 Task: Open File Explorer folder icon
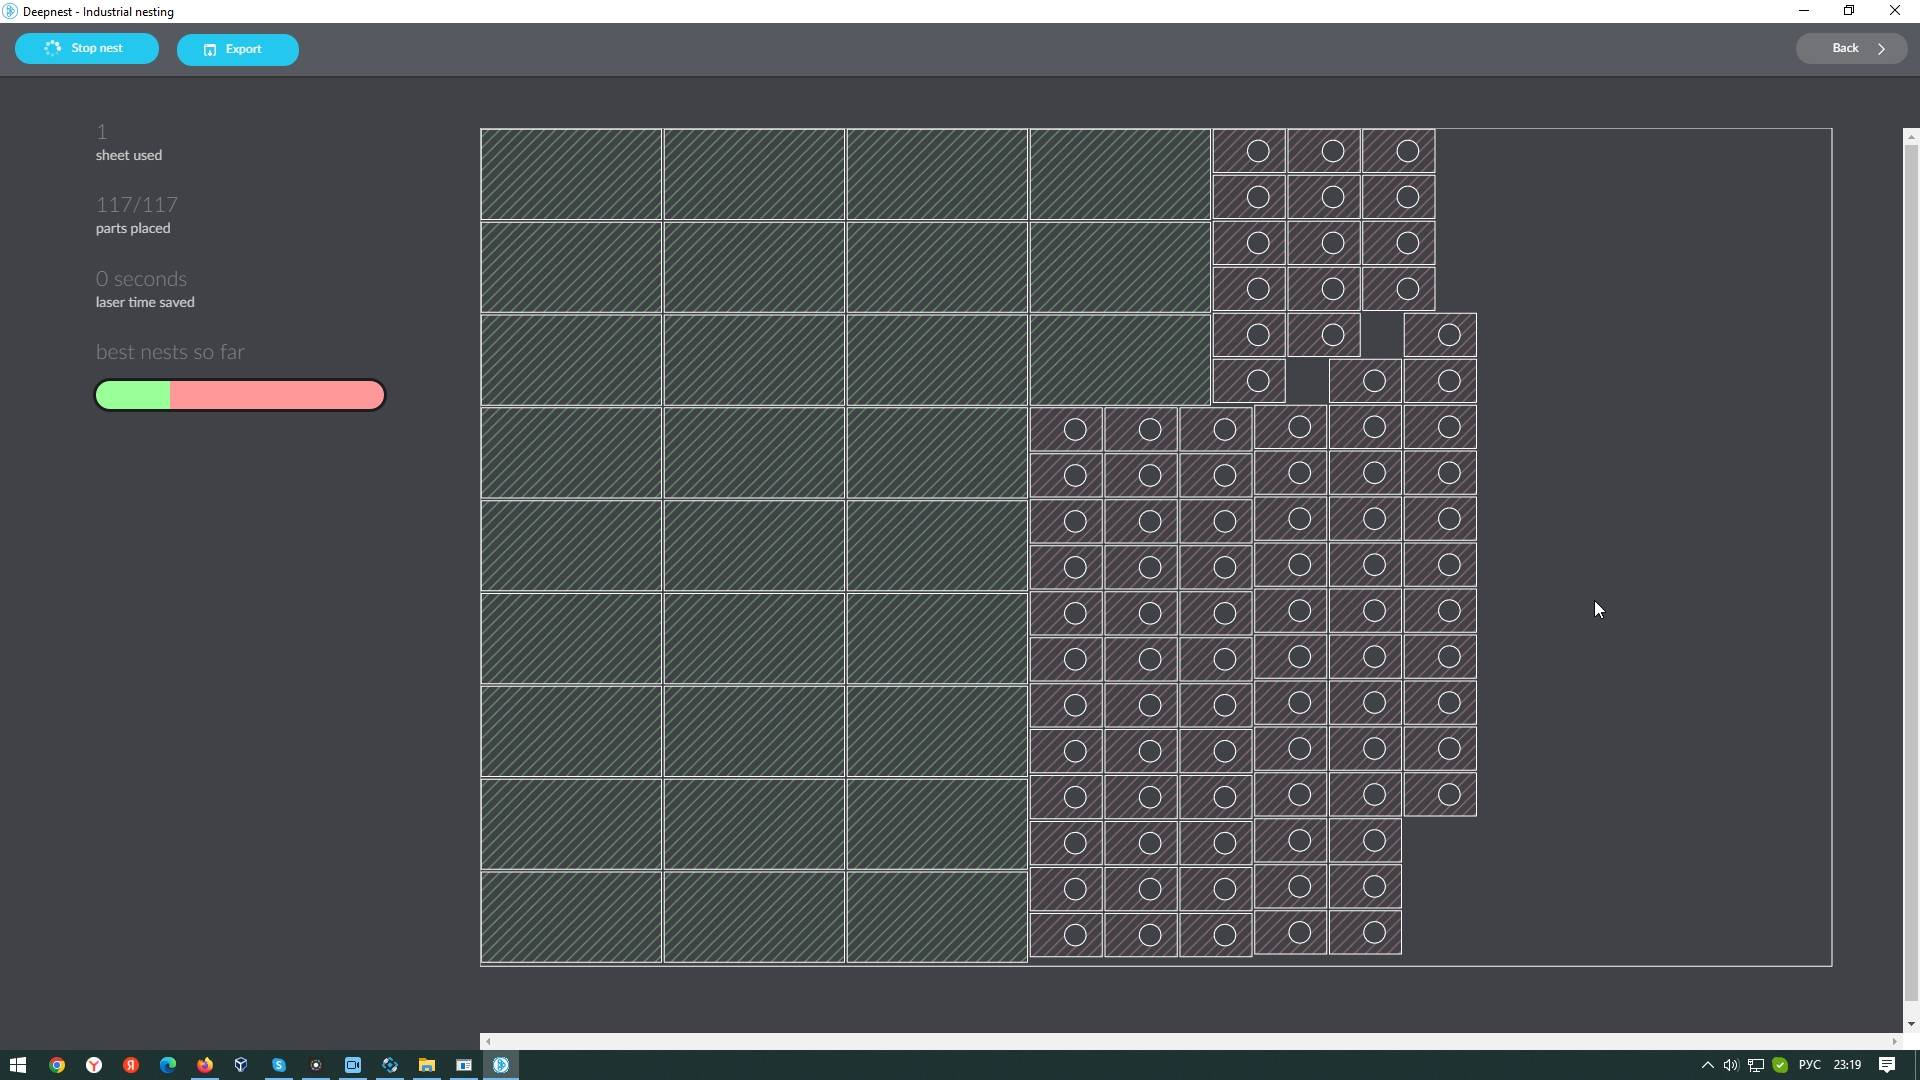[x=427, y=1065]
